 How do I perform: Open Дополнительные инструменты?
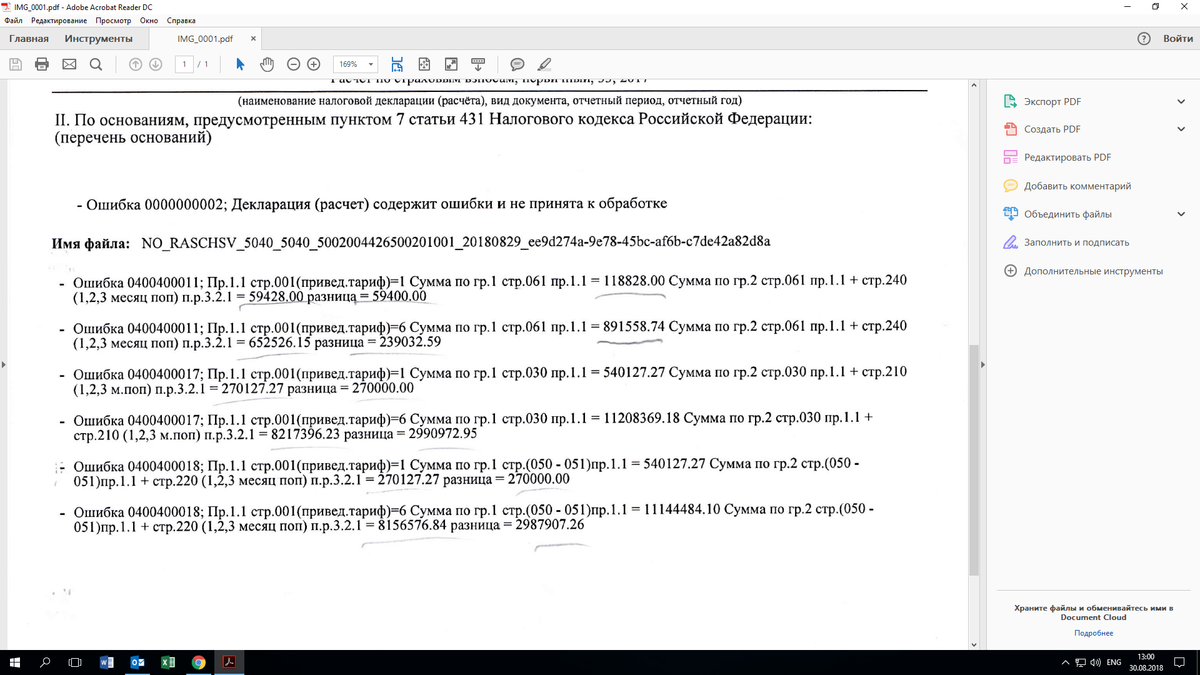point(1093,271)
